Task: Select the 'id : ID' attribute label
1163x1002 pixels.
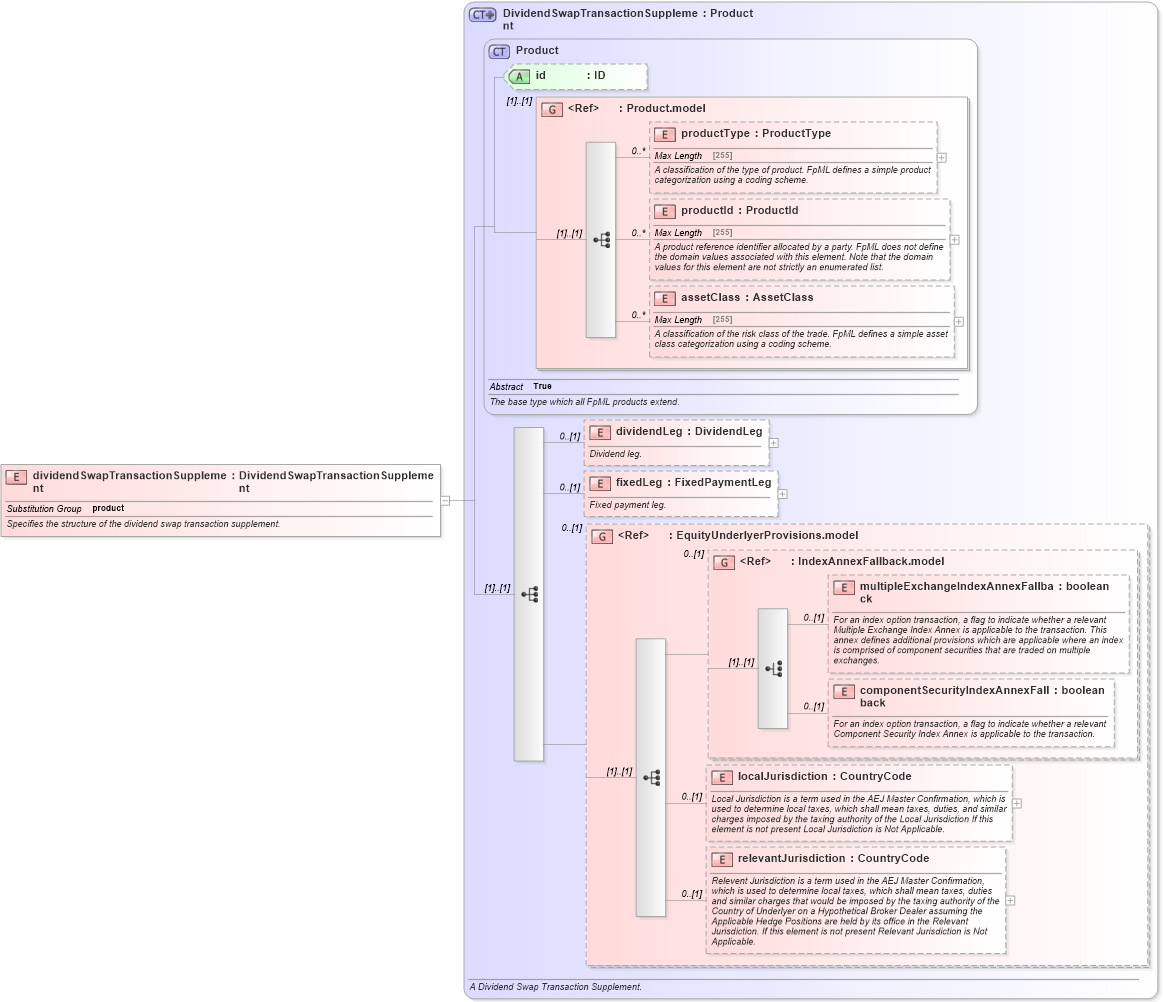Action: point(570,76)
